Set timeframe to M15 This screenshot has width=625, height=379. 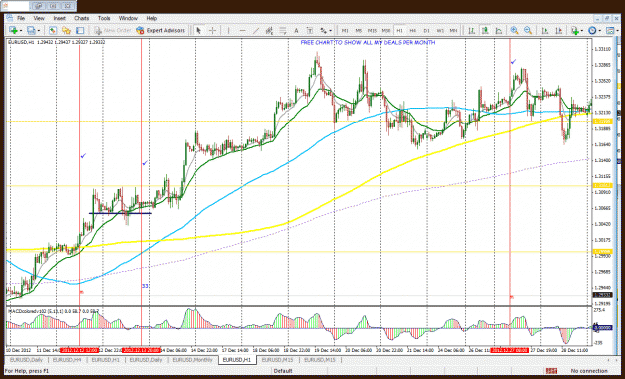pos(372,30)
